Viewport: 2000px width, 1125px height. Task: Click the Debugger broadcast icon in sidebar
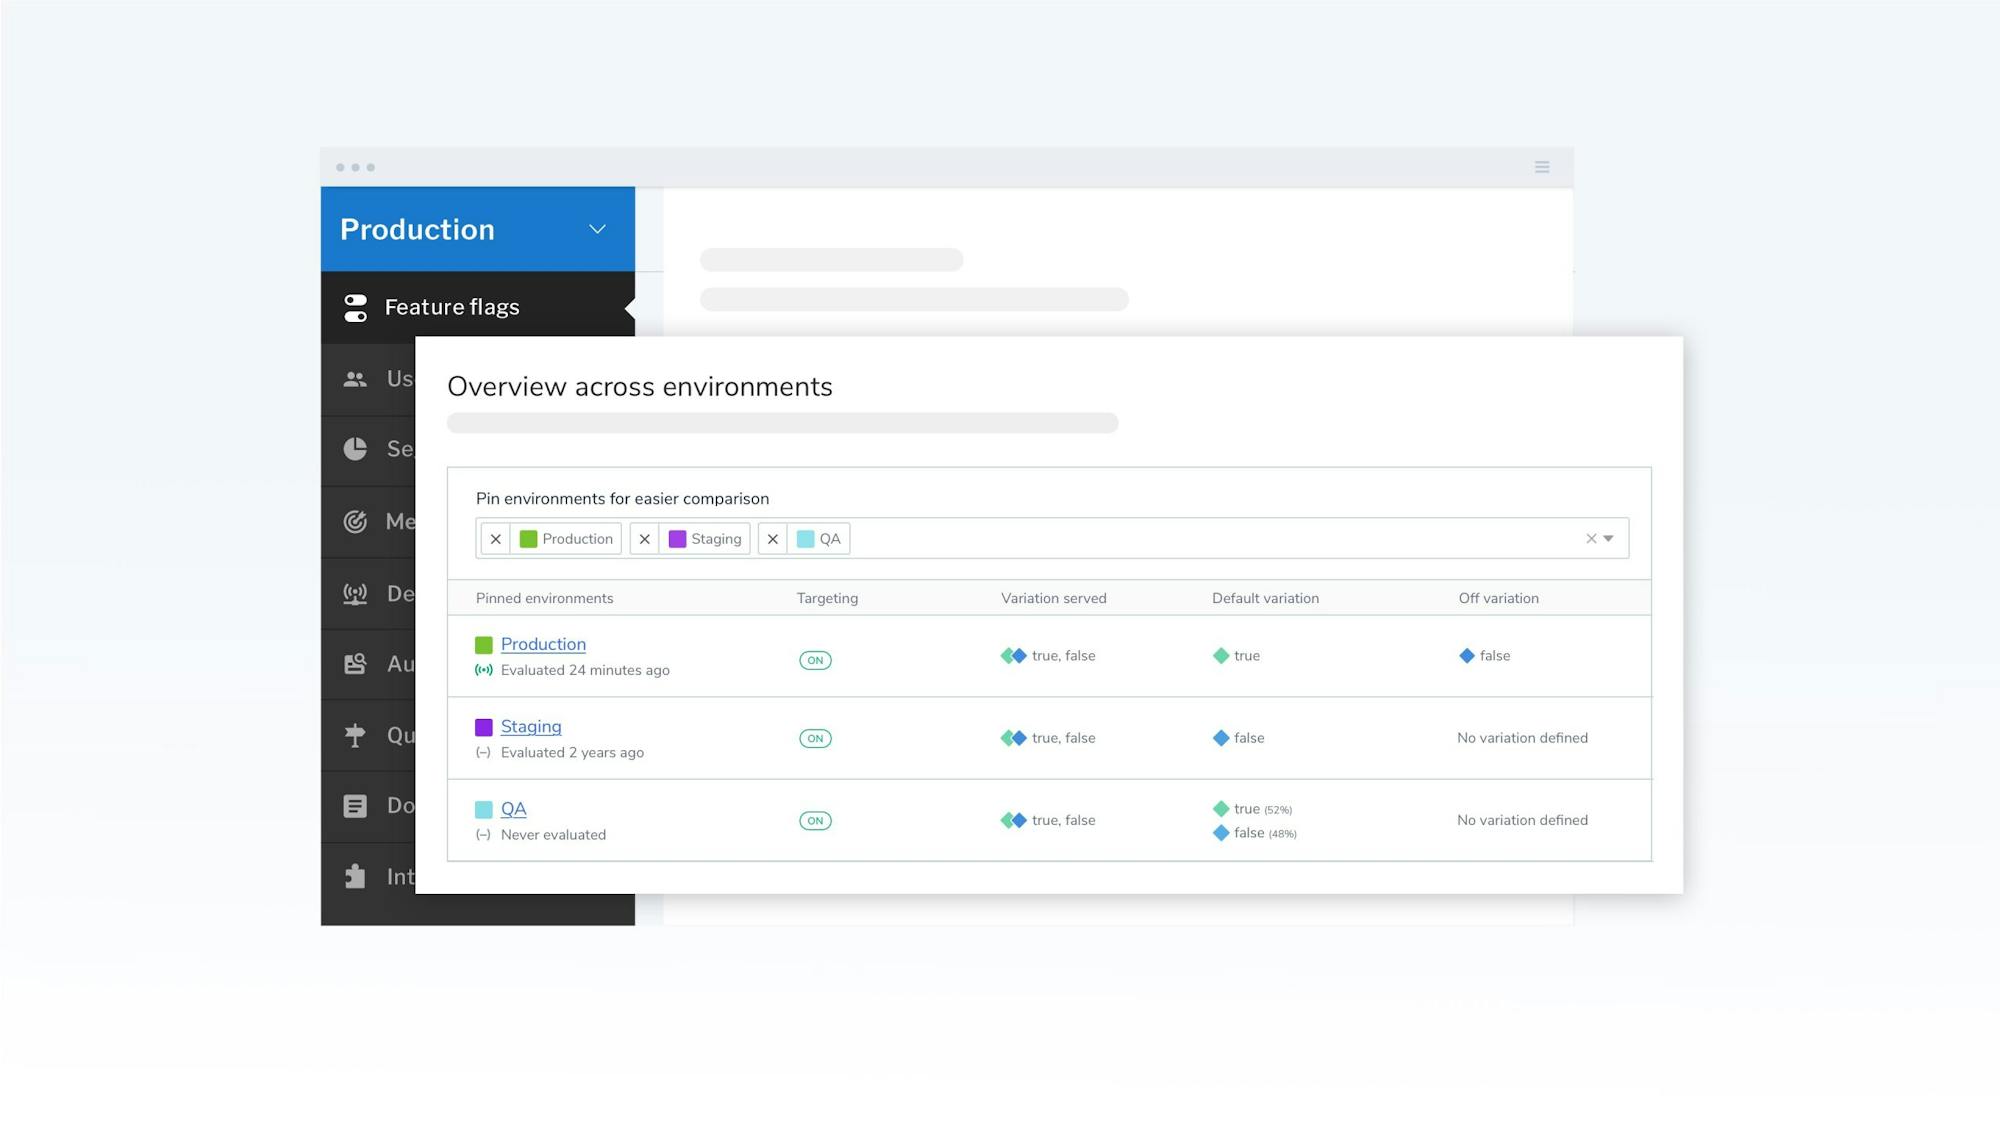click(x=355, y=594)
